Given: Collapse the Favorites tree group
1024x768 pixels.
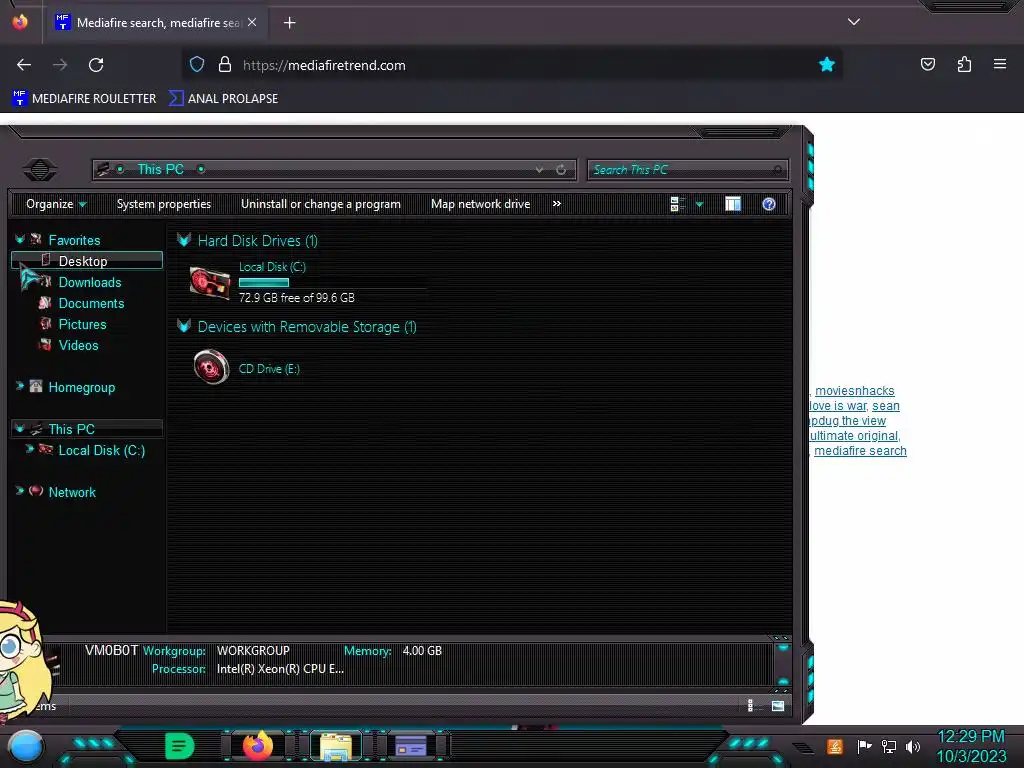Looking at the screenshot, I should [20, 240].
